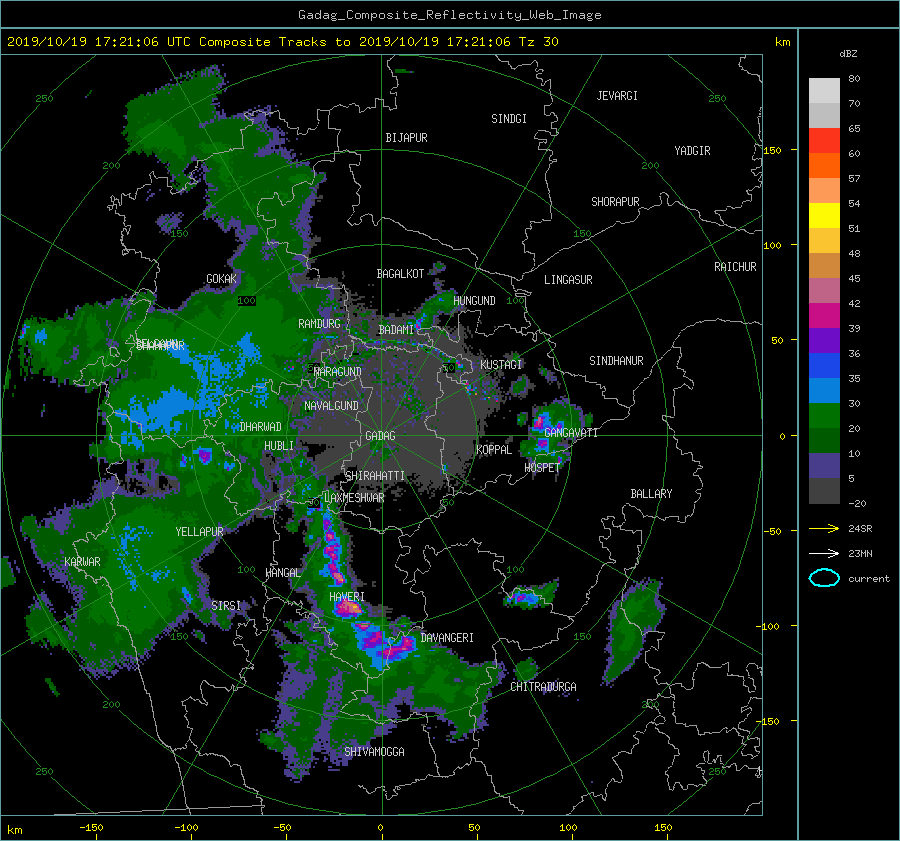The height and width of the screenshot is (841, 900).
Task: Click the HANGAL label
Action: pos(283,573)
